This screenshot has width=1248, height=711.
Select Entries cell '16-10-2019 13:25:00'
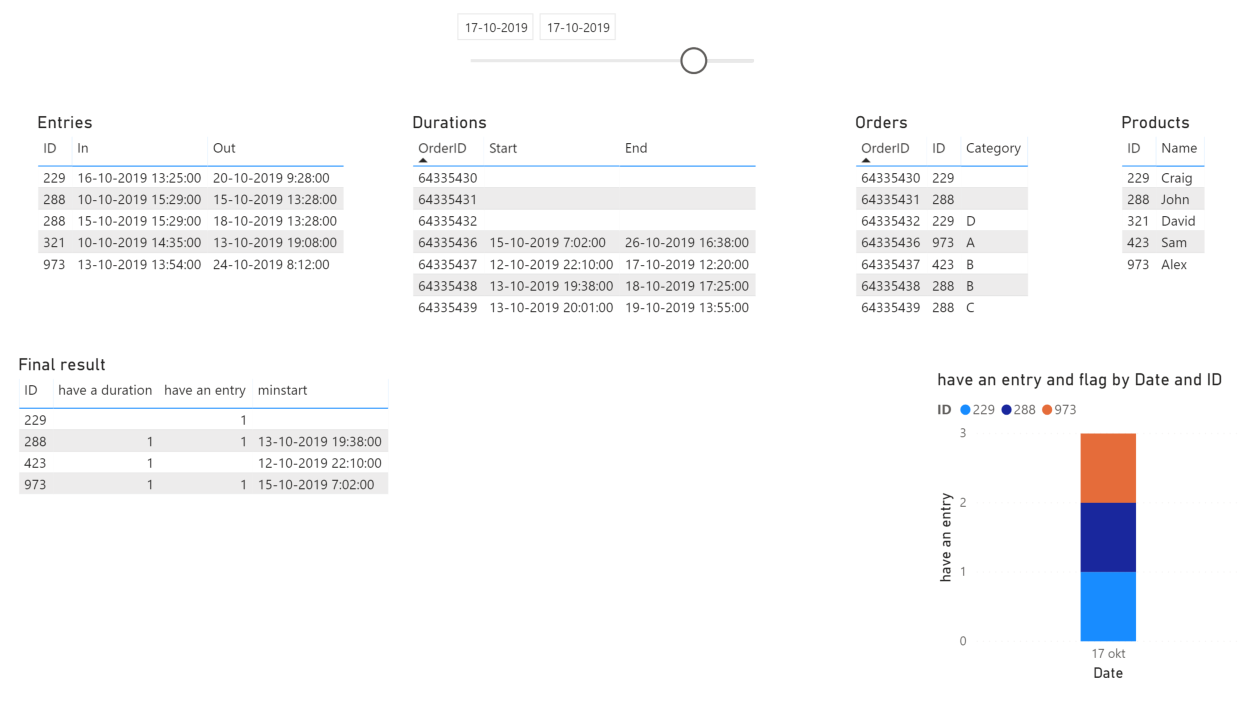(139, 178)
